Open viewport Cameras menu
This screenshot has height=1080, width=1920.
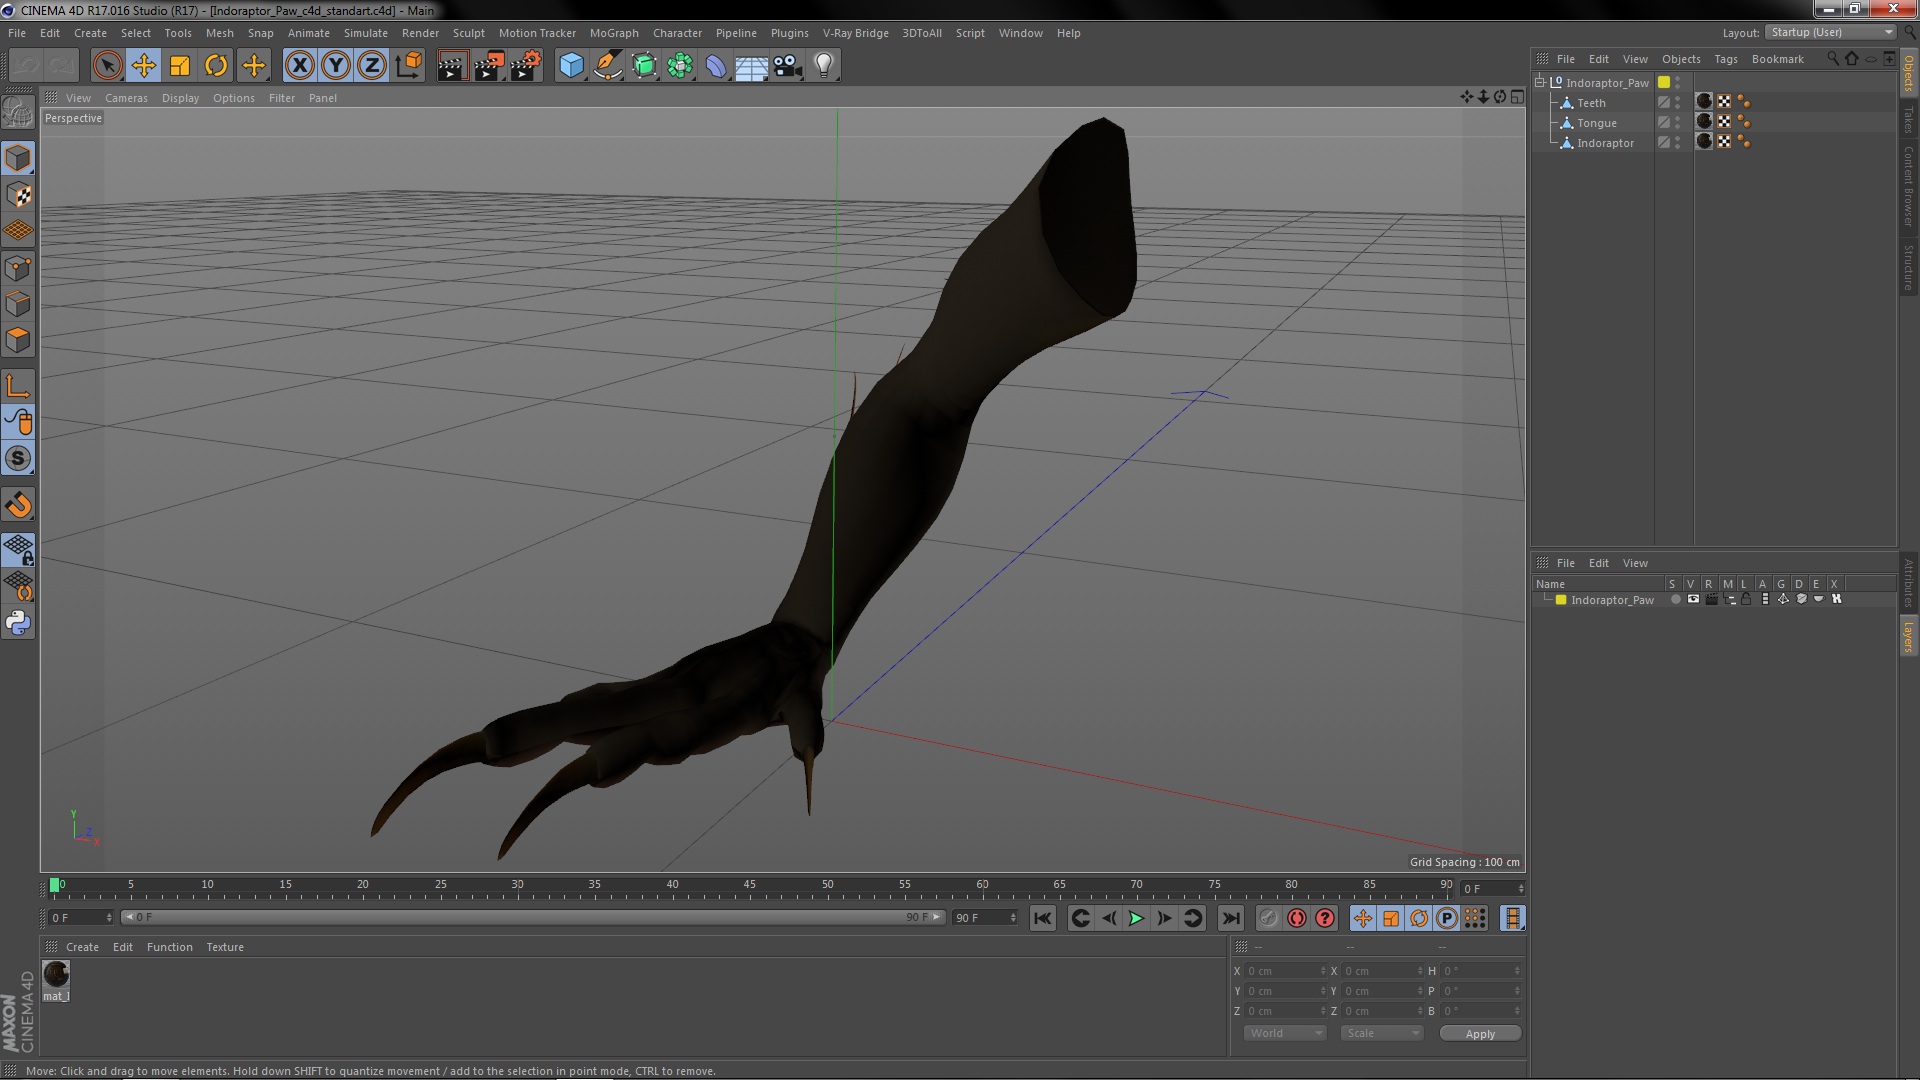(126, 98)
